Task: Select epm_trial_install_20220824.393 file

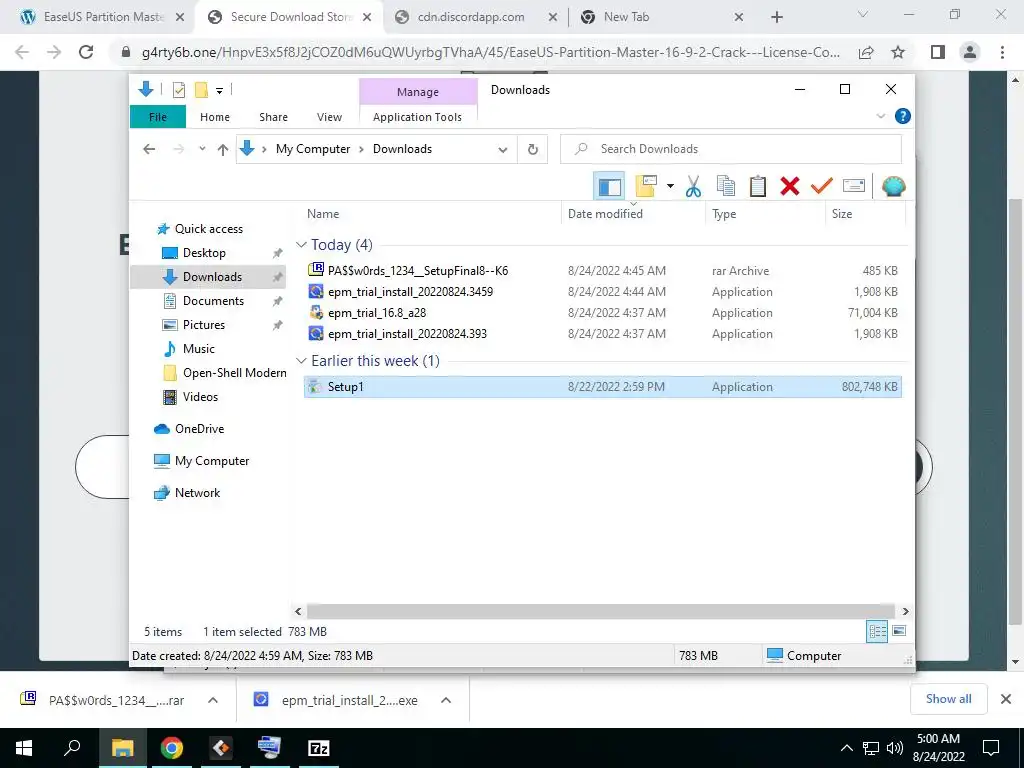Action: click(407, 334)
